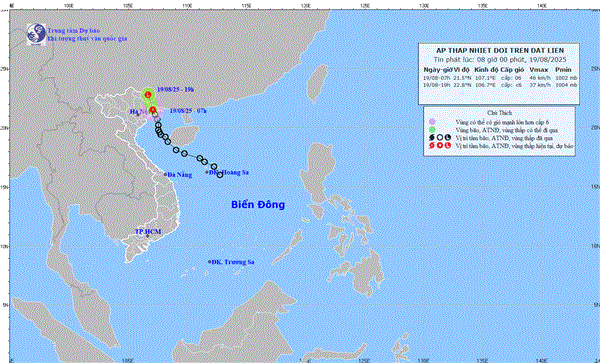Click the 'Biển Đông' sea label
Image resolution: width=600 pixels, height=363 pixels.
[x=258, y=205]
